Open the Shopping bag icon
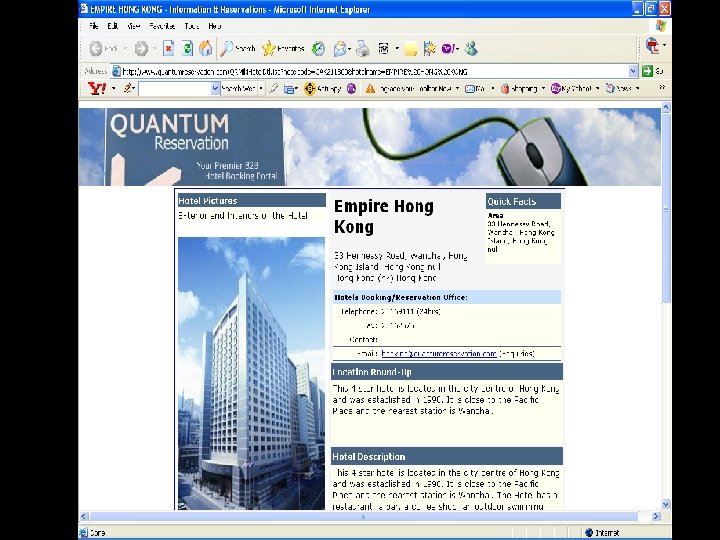720x540 pixels. (505, 89)
